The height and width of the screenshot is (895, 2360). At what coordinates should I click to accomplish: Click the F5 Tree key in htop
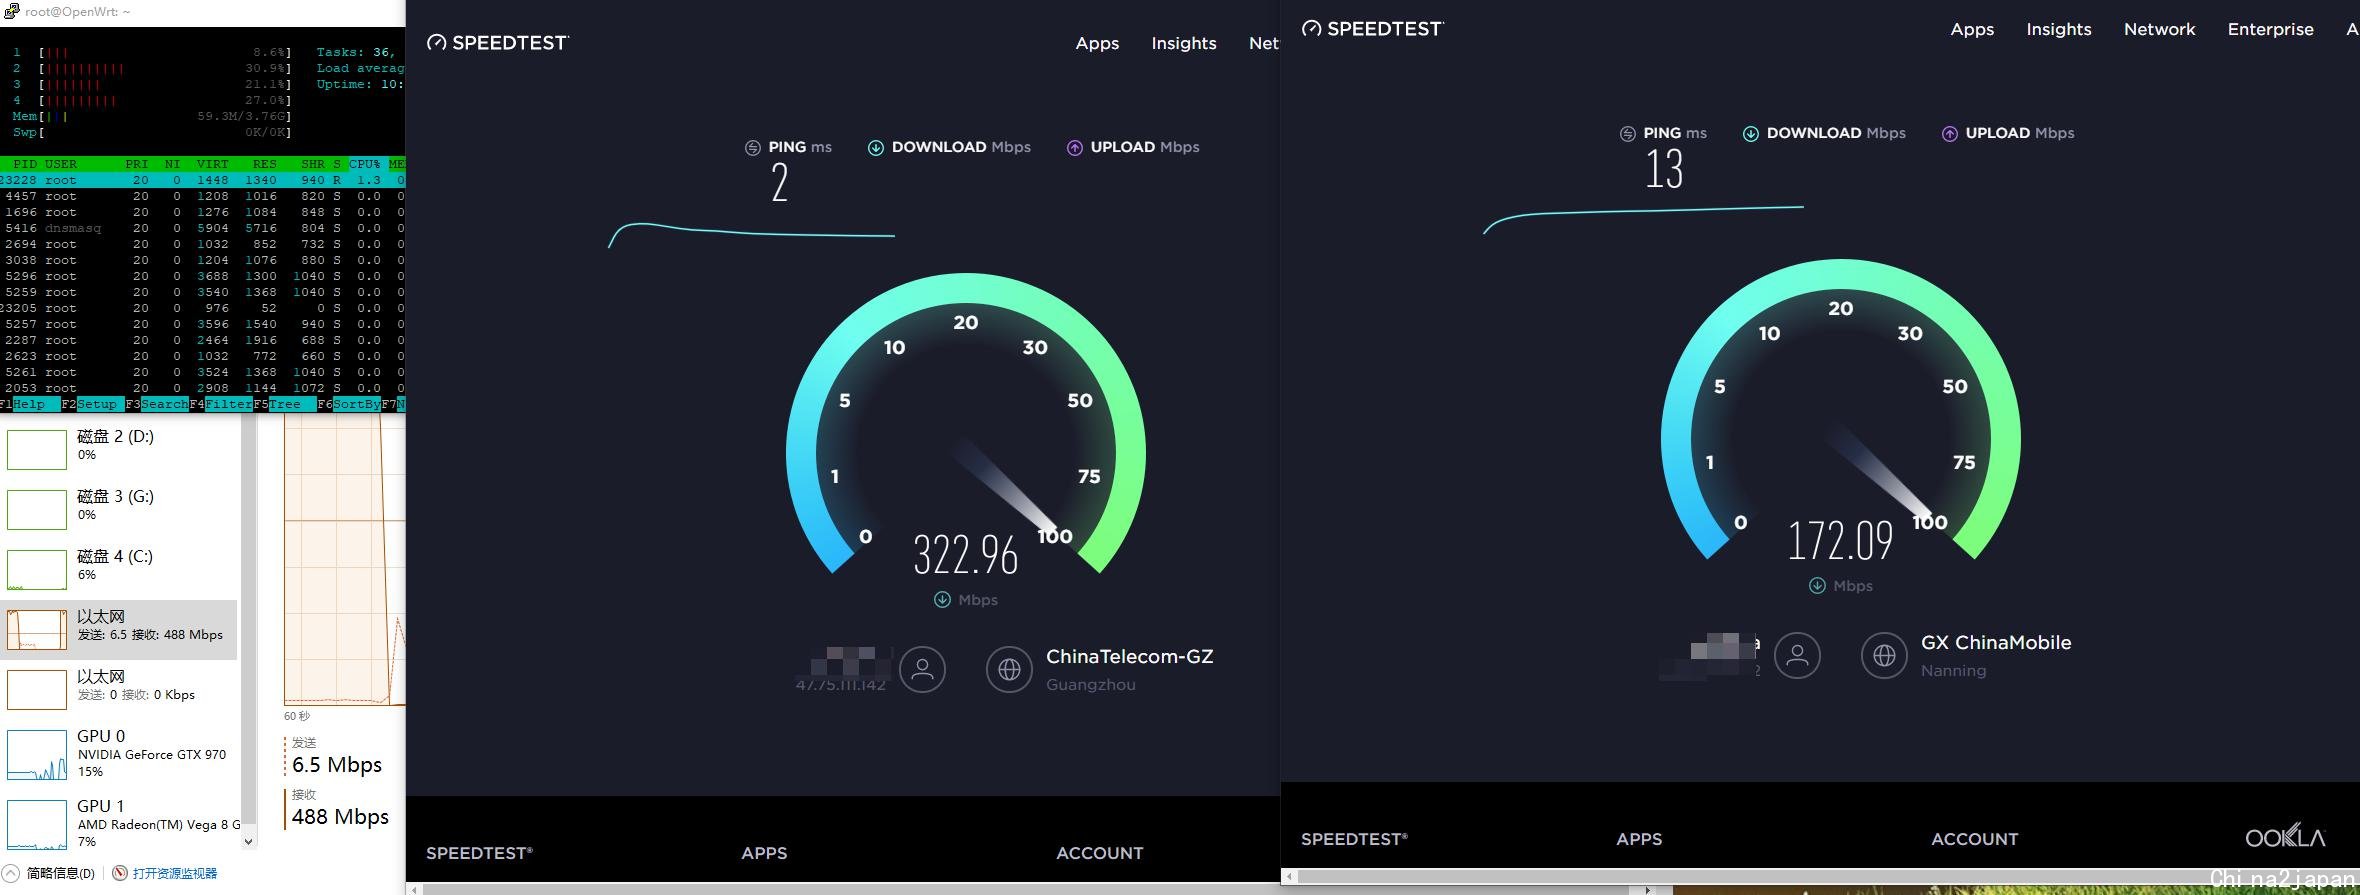pyautogui.click(x=284, y=404)
